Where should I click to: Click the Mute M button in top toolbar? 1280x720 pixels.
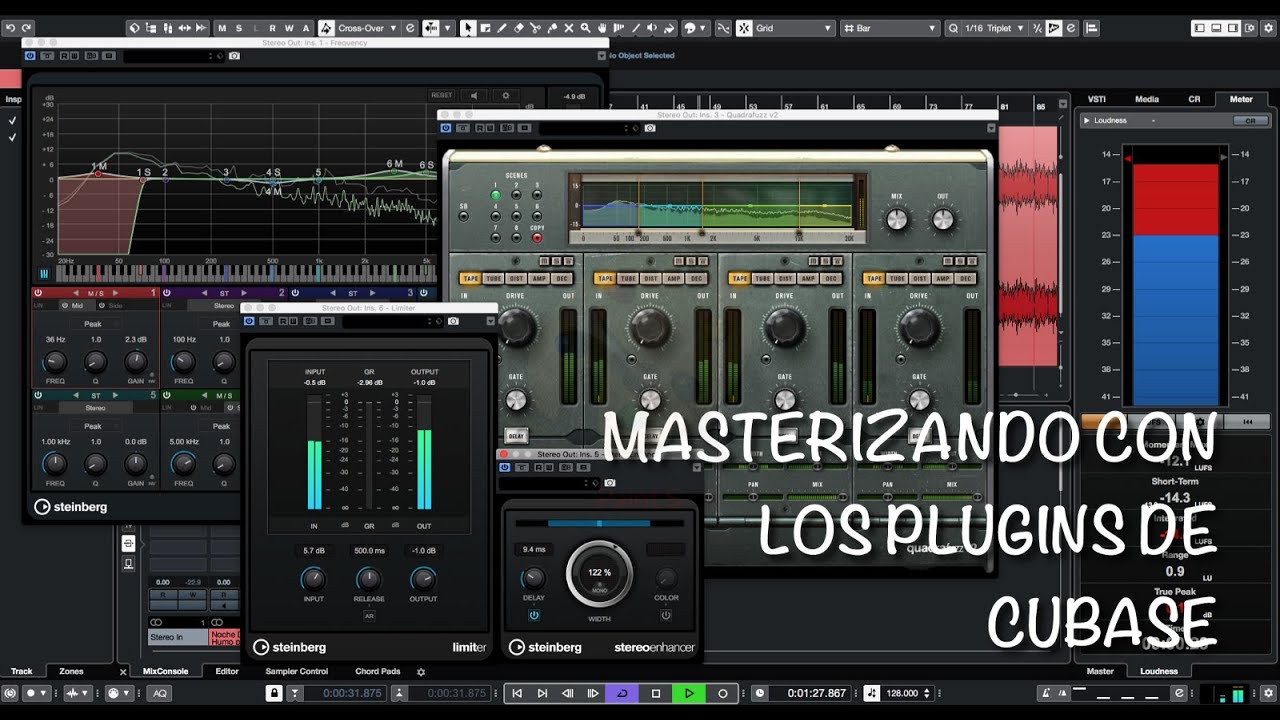[222, 28]
